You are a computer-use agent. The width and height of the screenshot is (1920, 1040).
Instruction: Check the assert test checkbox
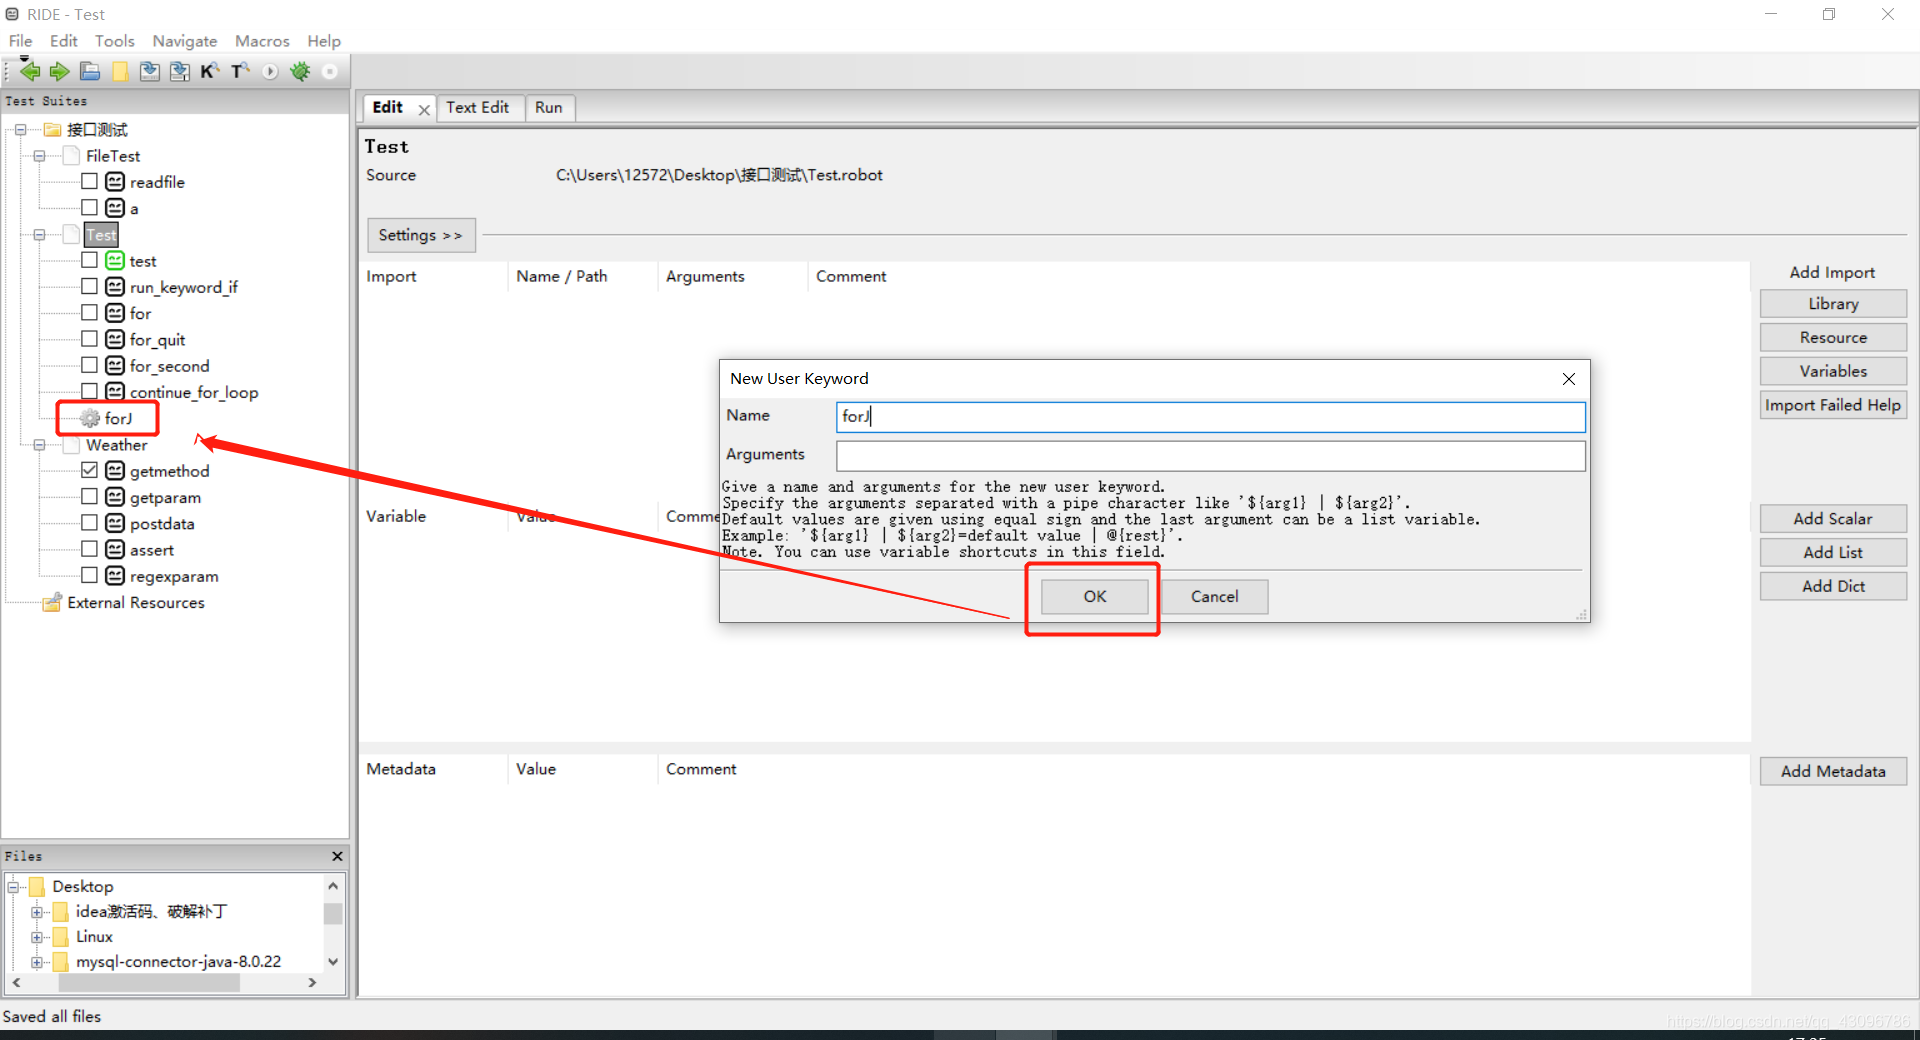(x=90, y=549)
